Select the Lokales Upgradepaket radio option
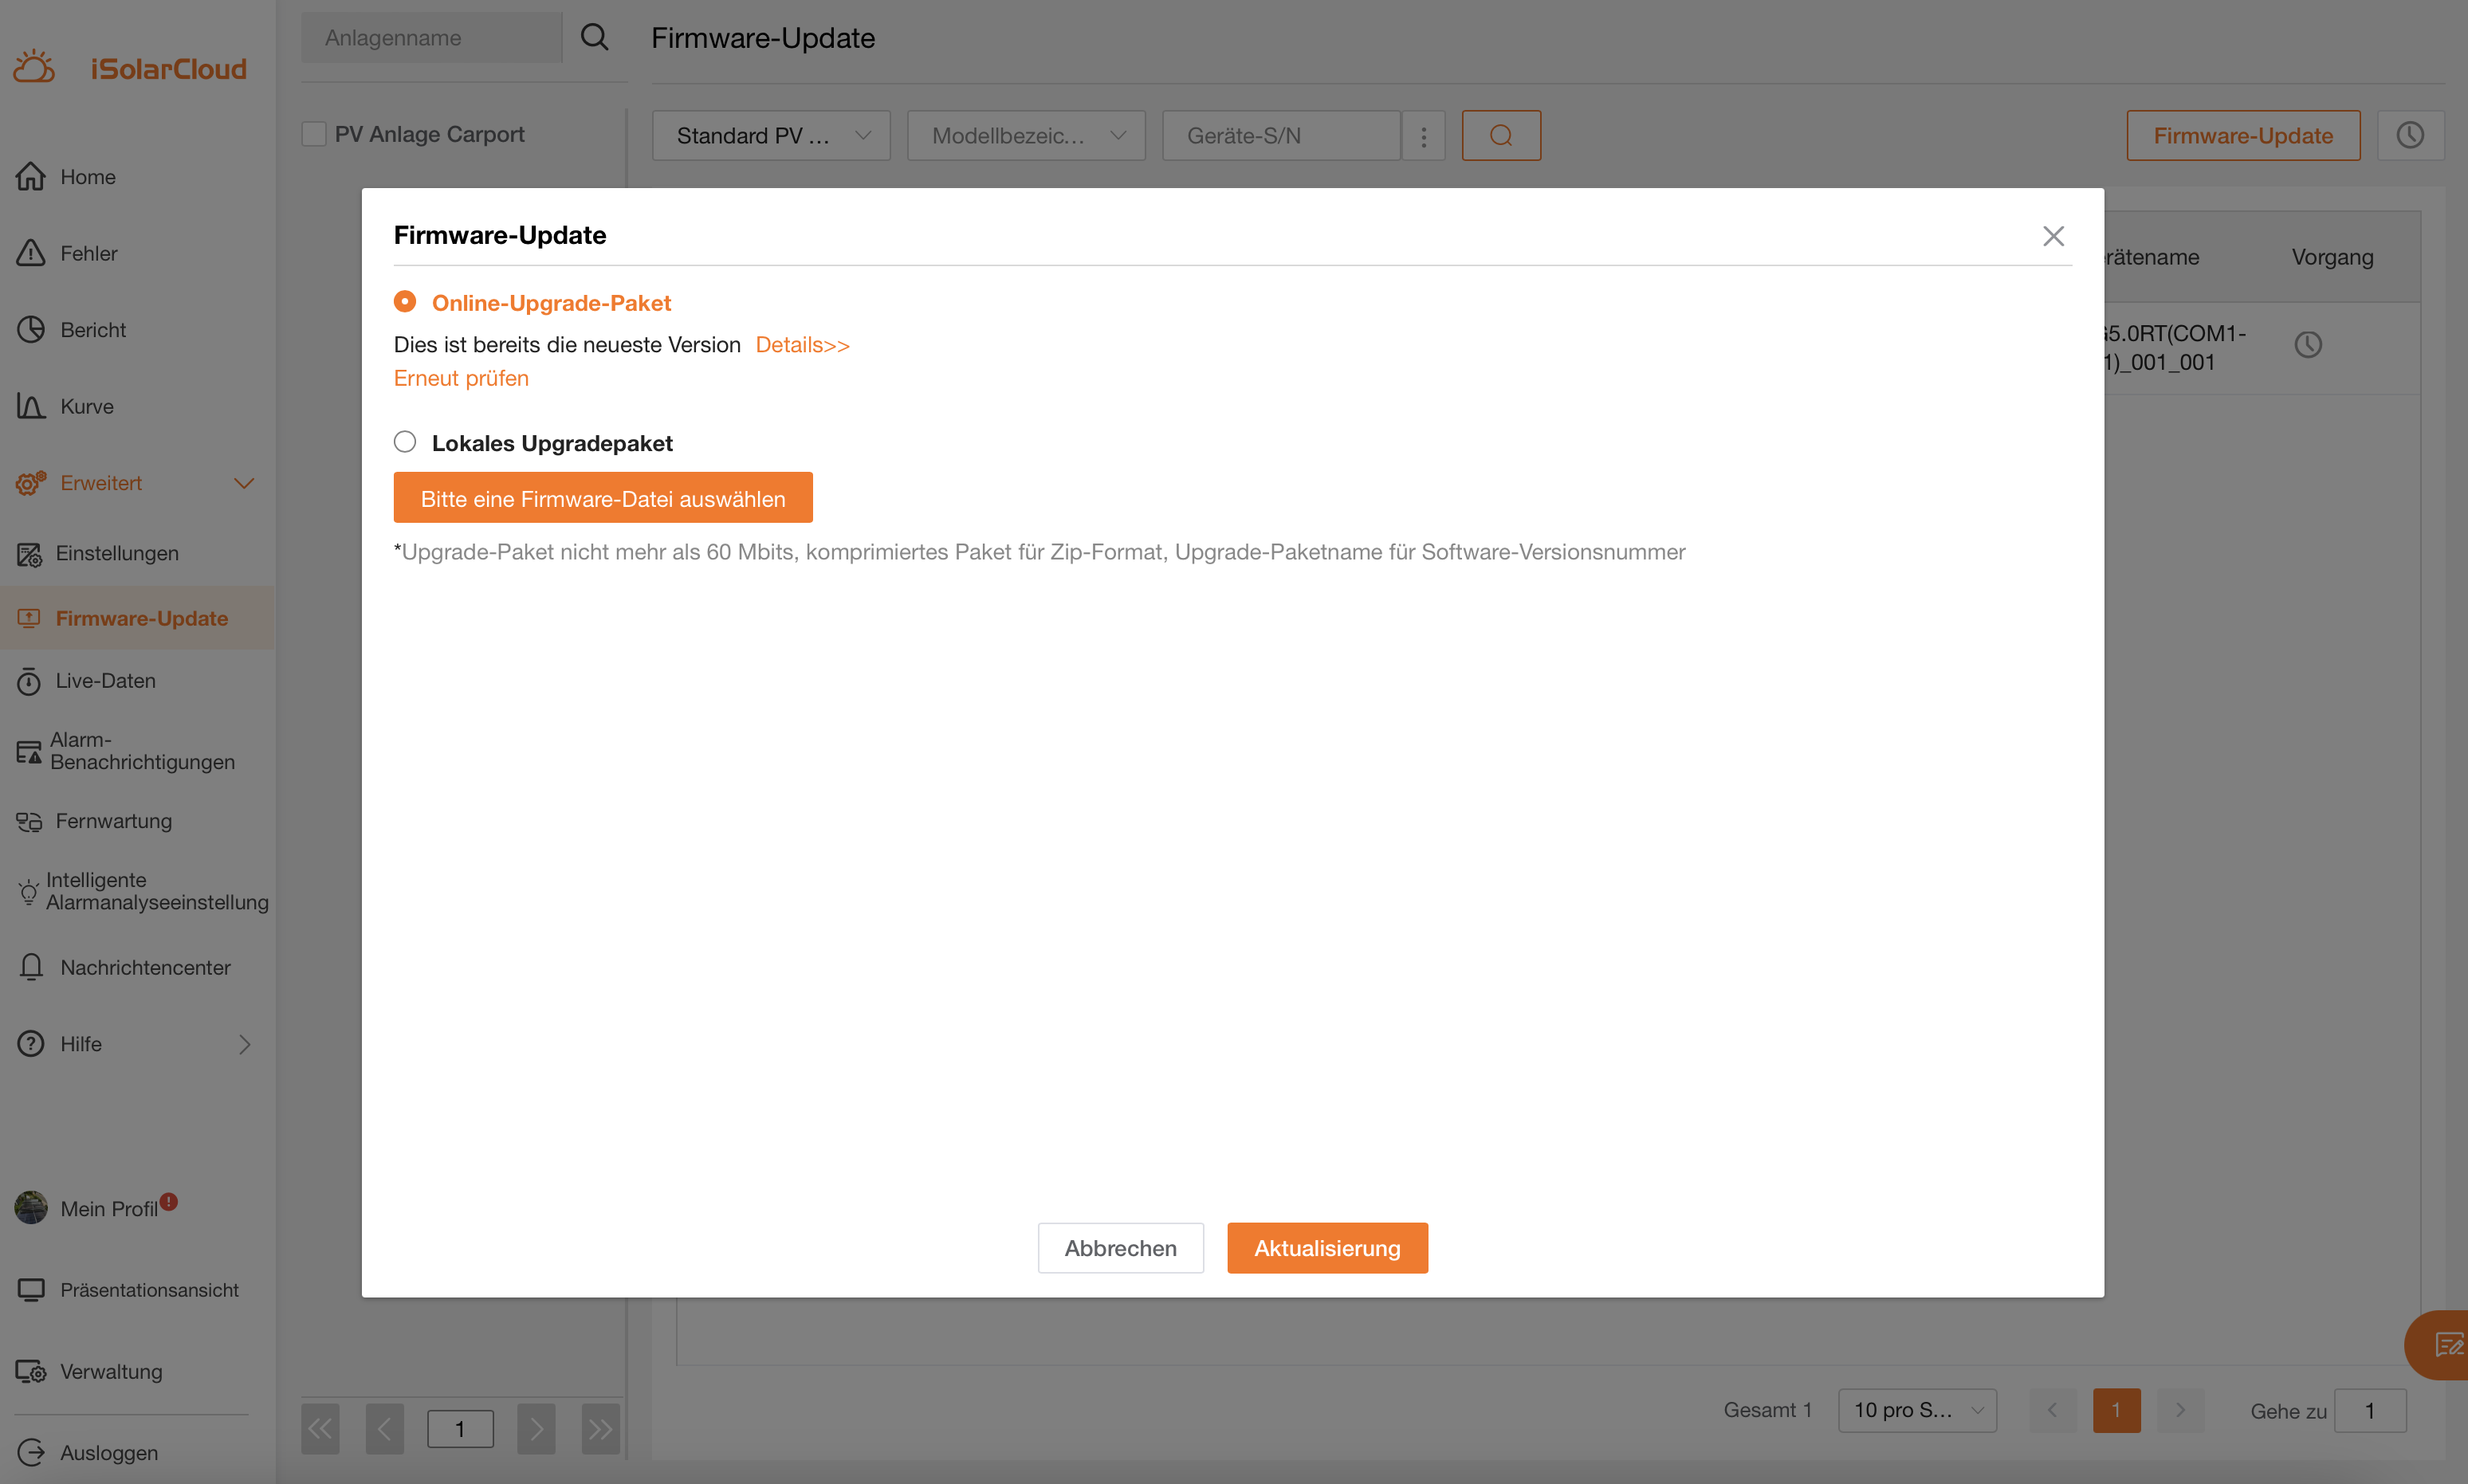This screenshot has height=1484, width=2468. tap(405, 442)
